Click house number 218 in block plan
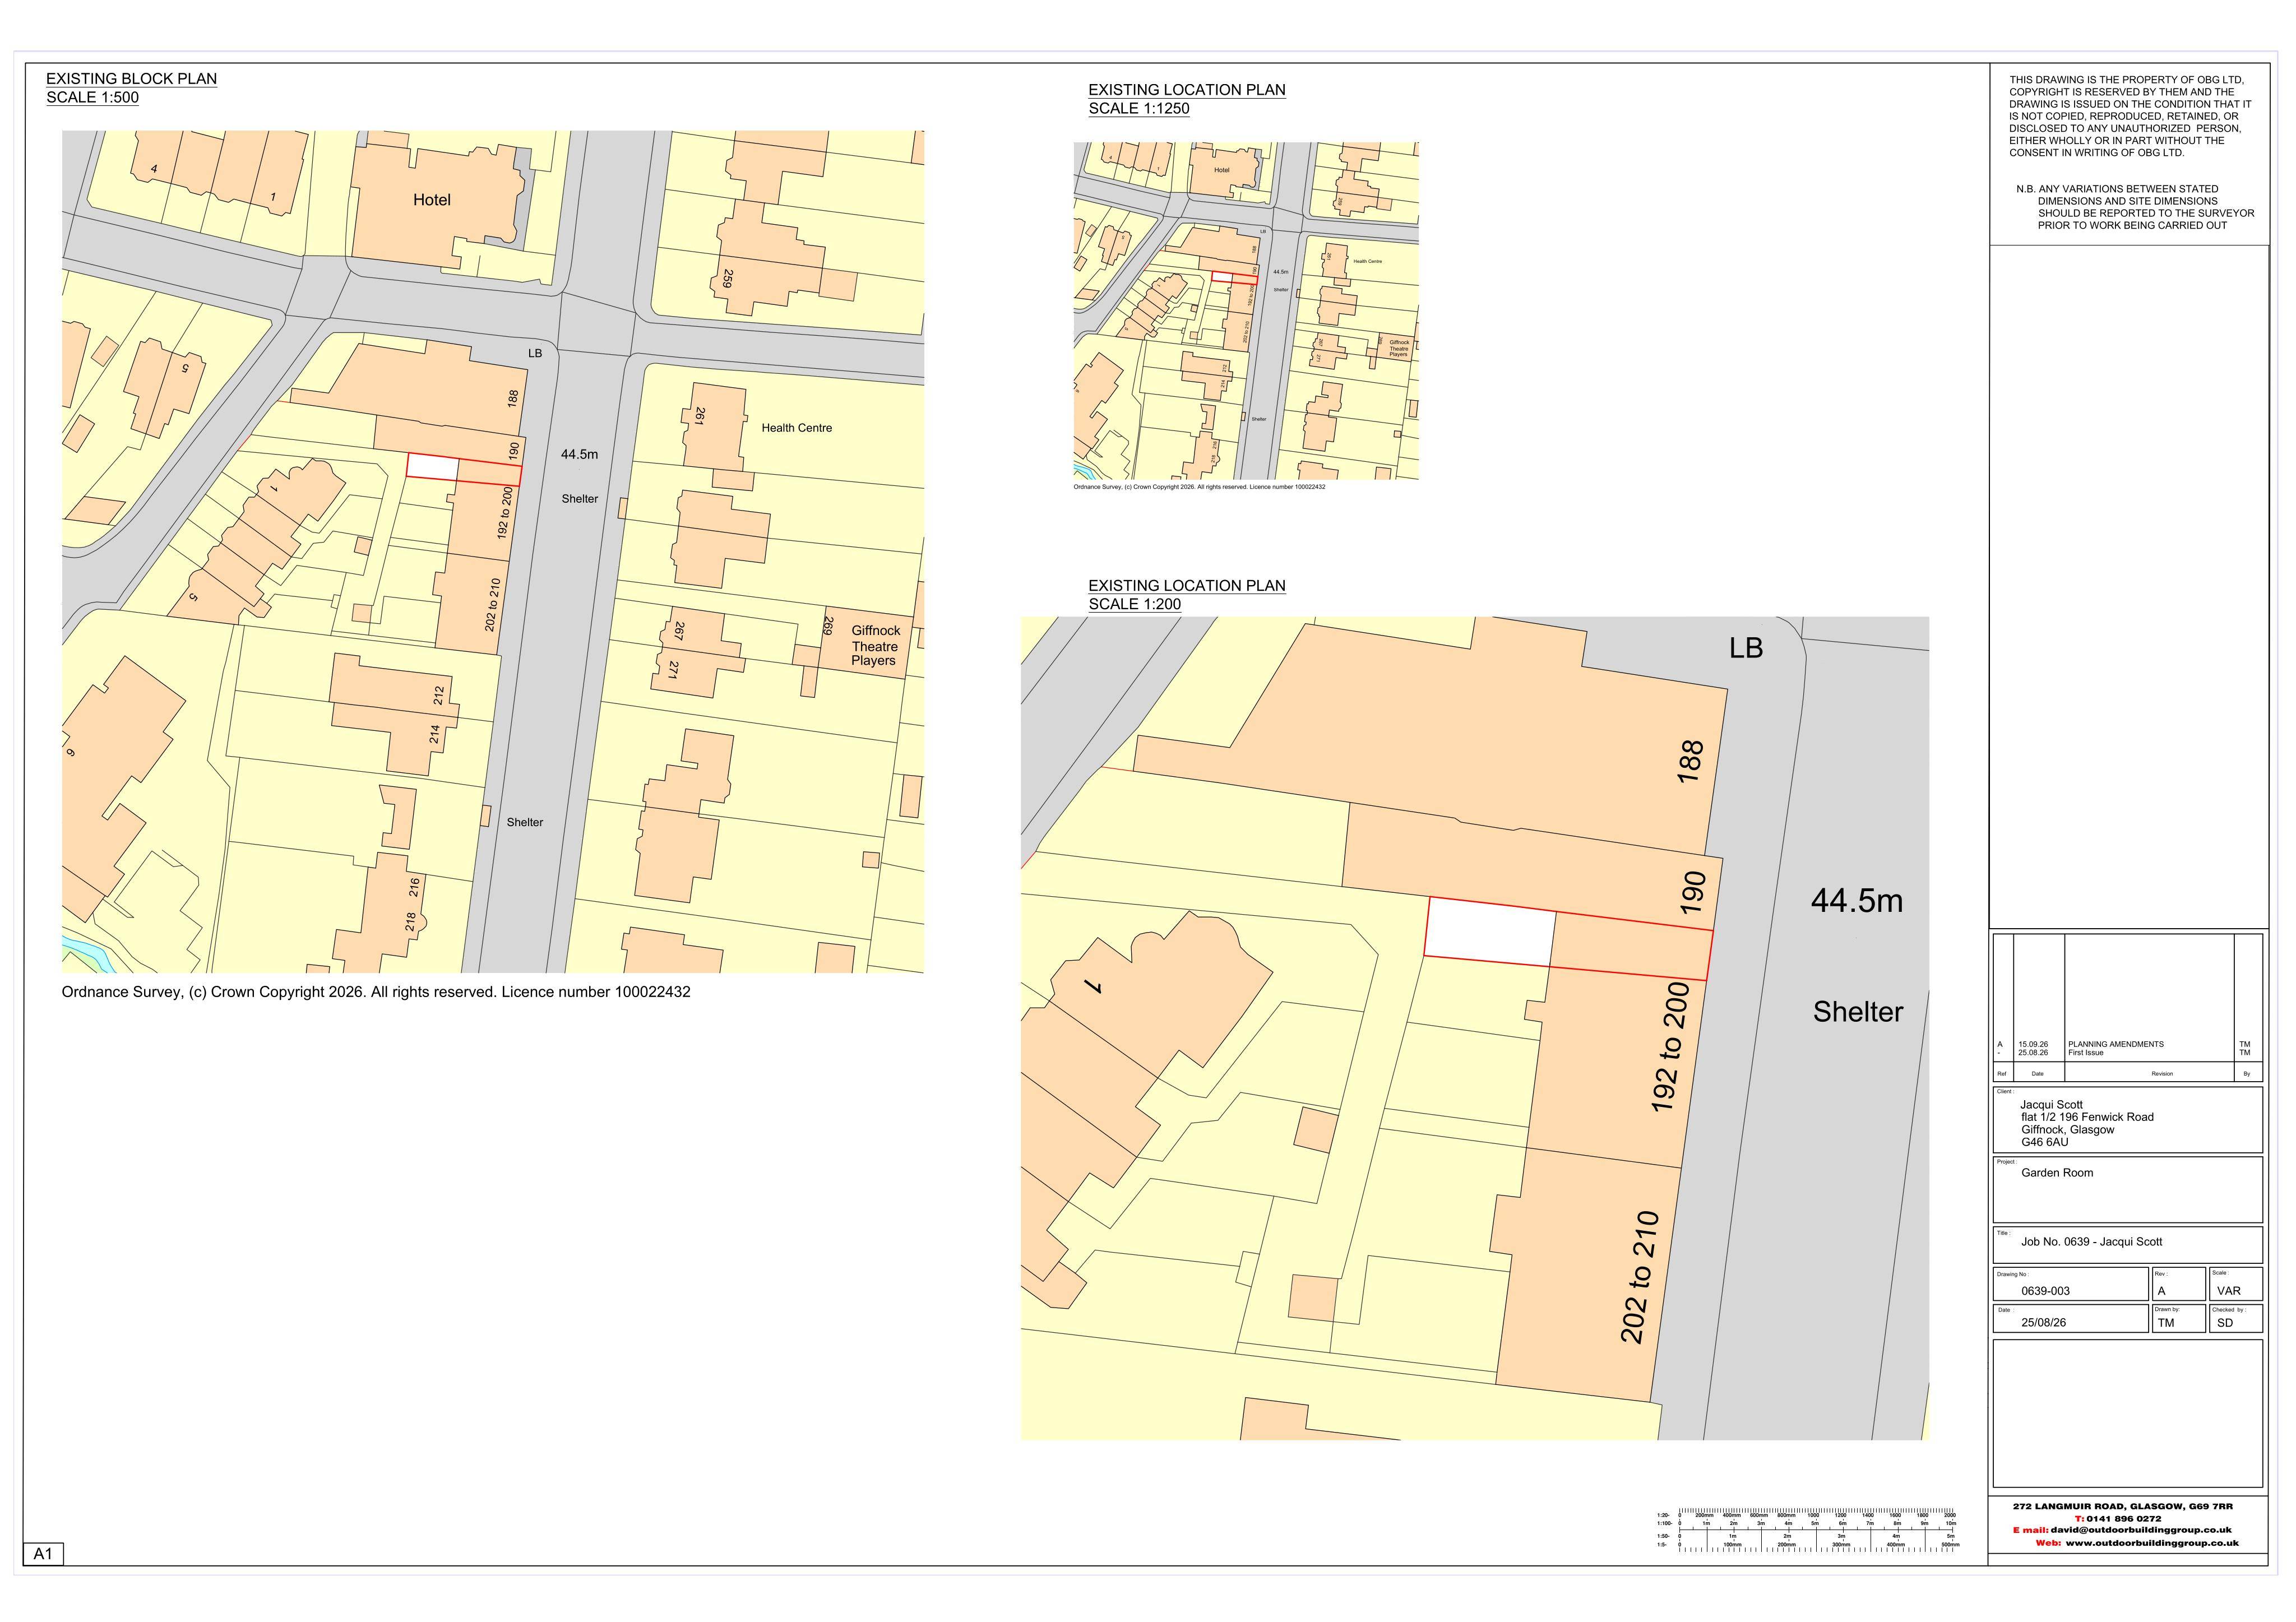This screenshot has width=2296, height=1622. 410,922
